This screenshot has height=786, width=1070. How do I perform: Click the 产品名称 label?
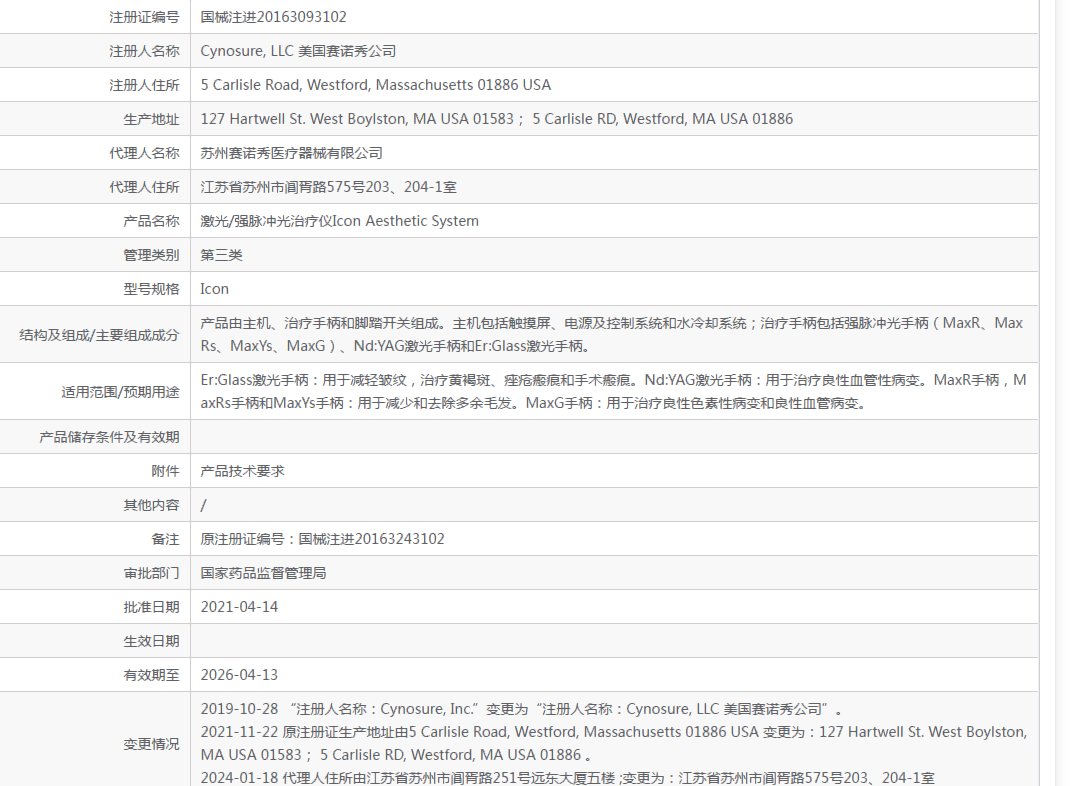(151, 221)
